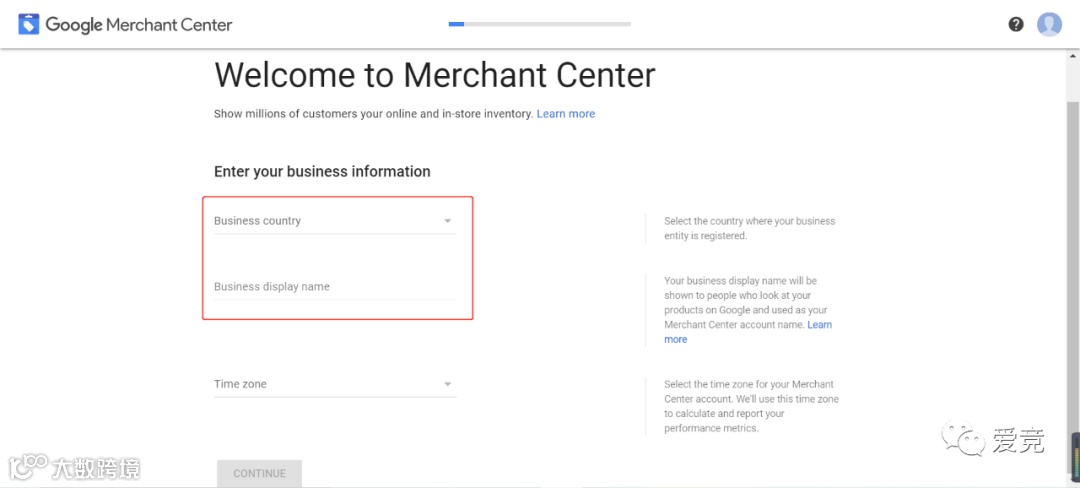Open the help question mark icon
1080x488 pixels.
click(x=1016, y=25)
